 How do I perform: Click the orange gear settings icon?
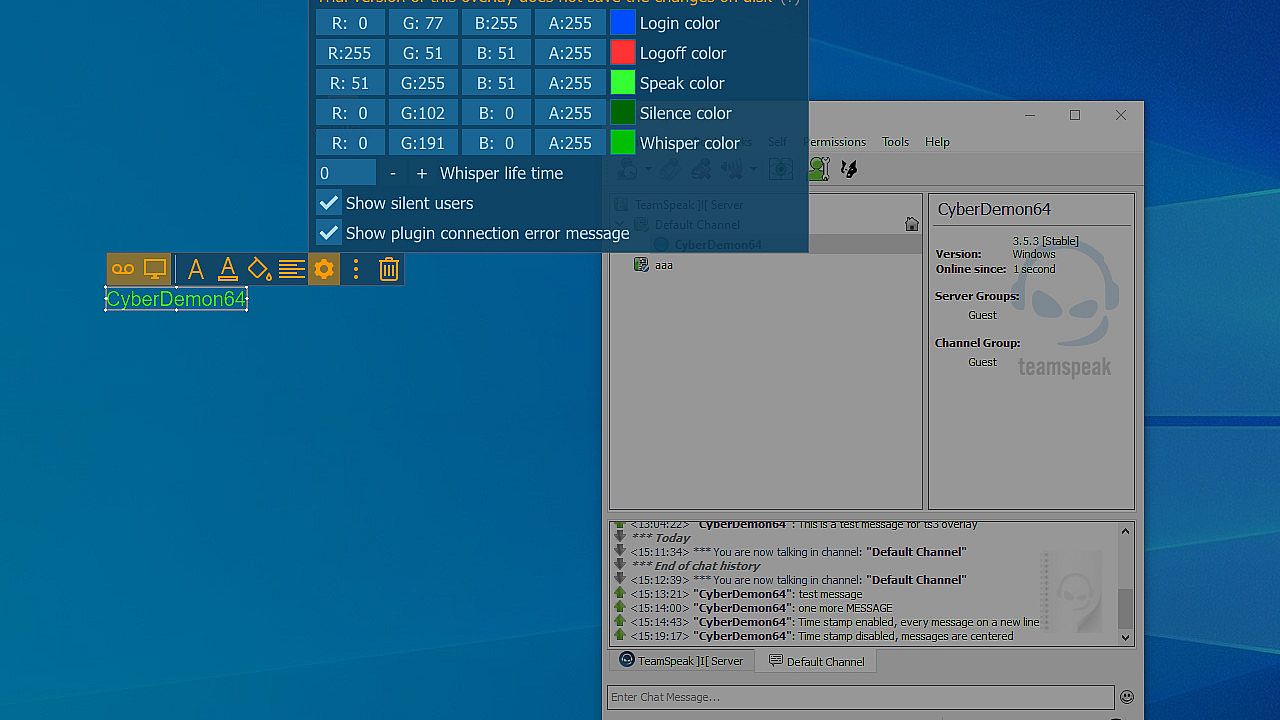324,269
